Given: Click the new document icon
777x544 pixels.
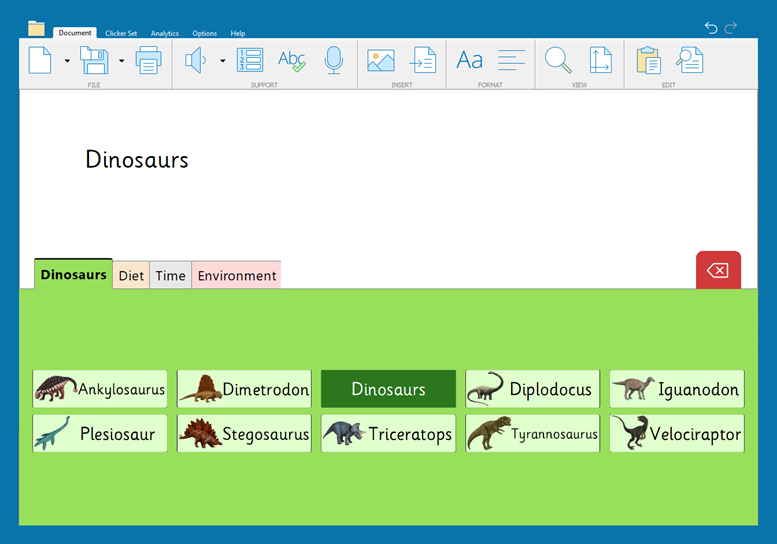Looking at the screenshot, I should click(x=40, y=60).
